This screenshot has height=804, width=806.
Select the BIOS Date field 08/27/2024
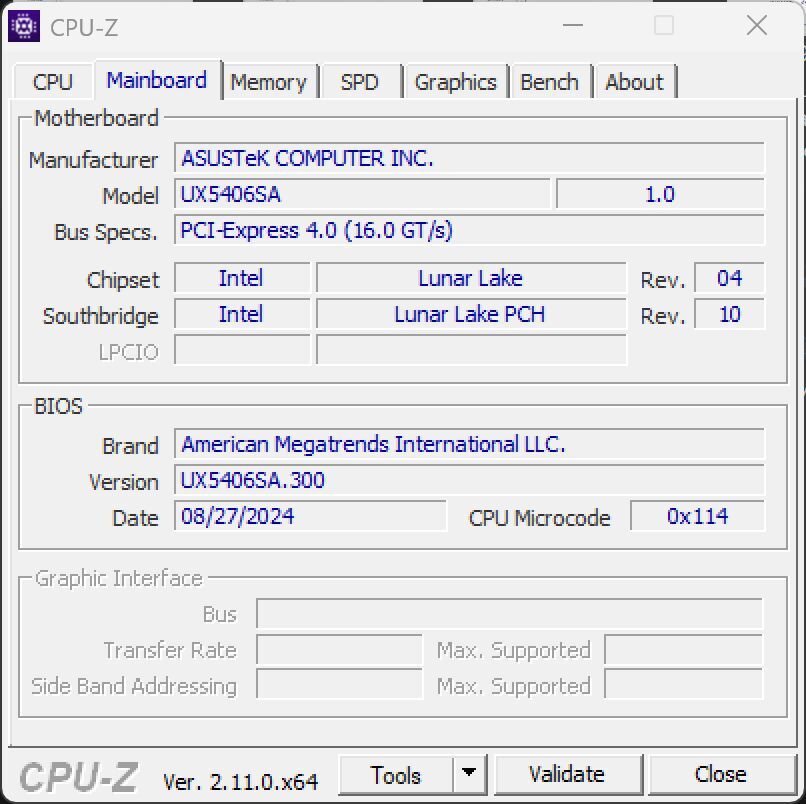click(310, 516)
